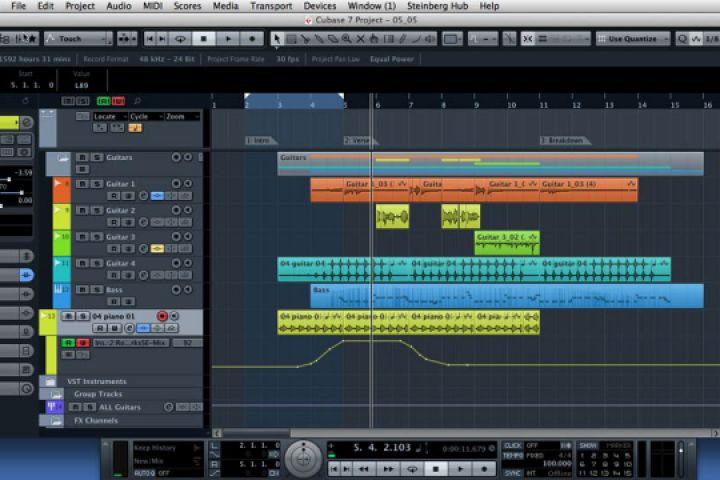The width and height of the screenshot is (720, 480).
Task: Solo the Guitar 4 track
Action: pos(97,263)
